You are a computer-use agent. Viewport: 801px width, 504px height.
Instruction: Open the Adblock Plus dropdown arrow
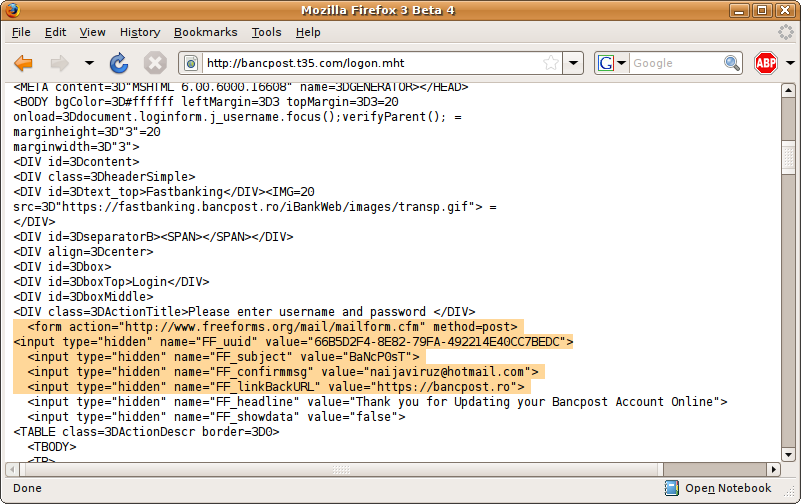click(790, 63)
